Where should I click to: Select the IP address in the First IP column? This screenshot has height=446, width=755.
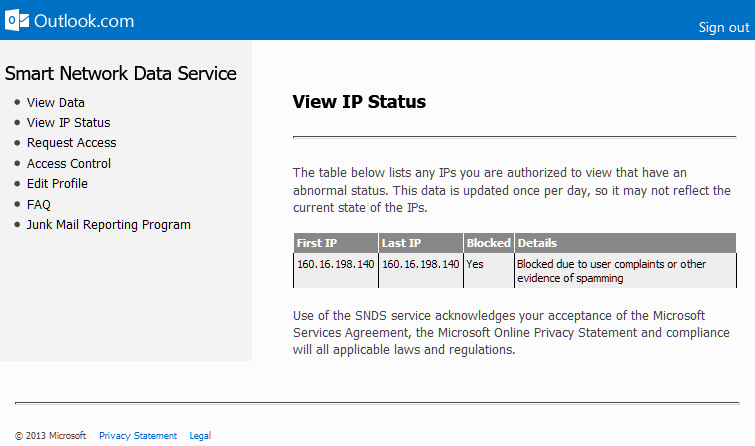point(336,264)
